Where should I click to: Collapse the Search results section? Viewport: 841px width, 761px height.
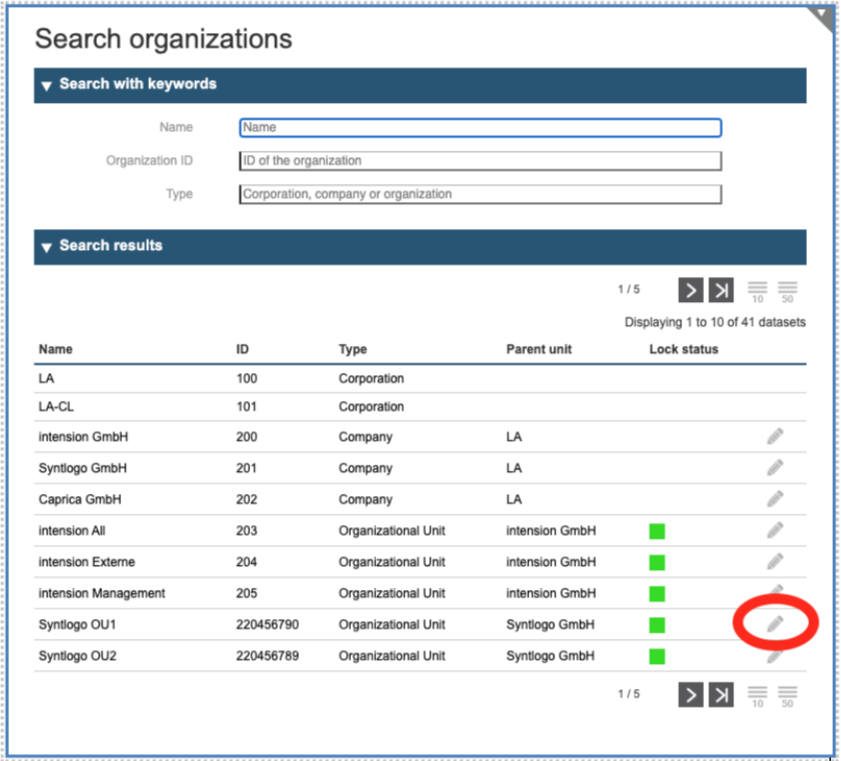pyautogui.click(x=46, y=247)
